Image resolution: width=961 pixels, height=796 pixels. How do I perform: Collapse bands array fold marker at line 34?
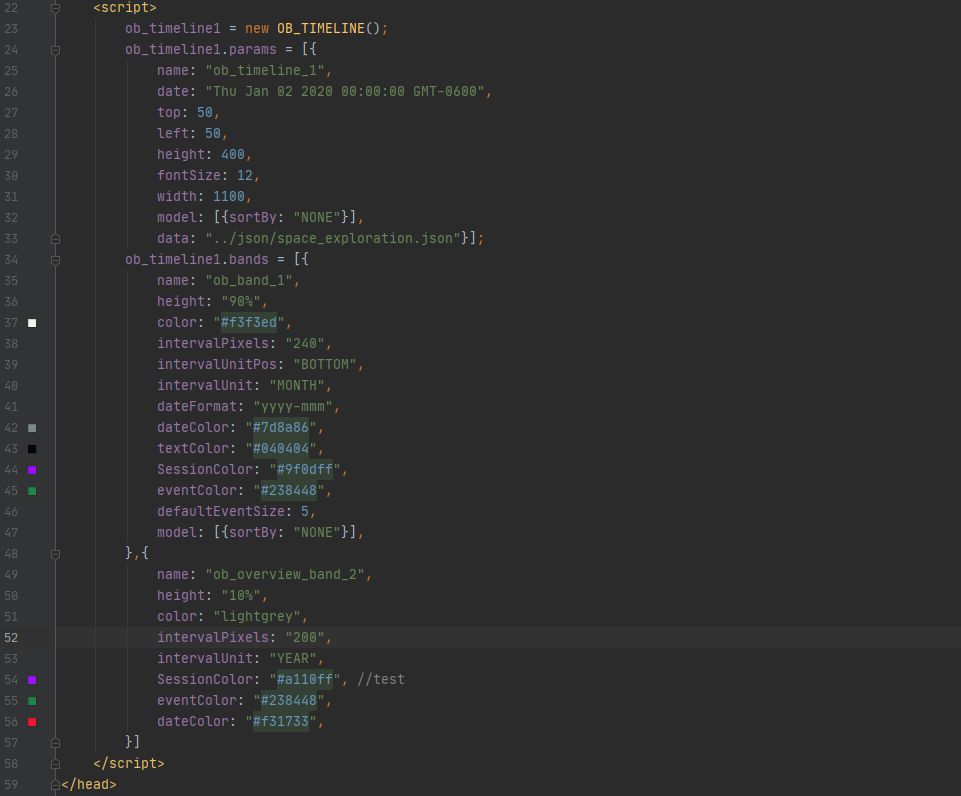(x=55, y=260)
